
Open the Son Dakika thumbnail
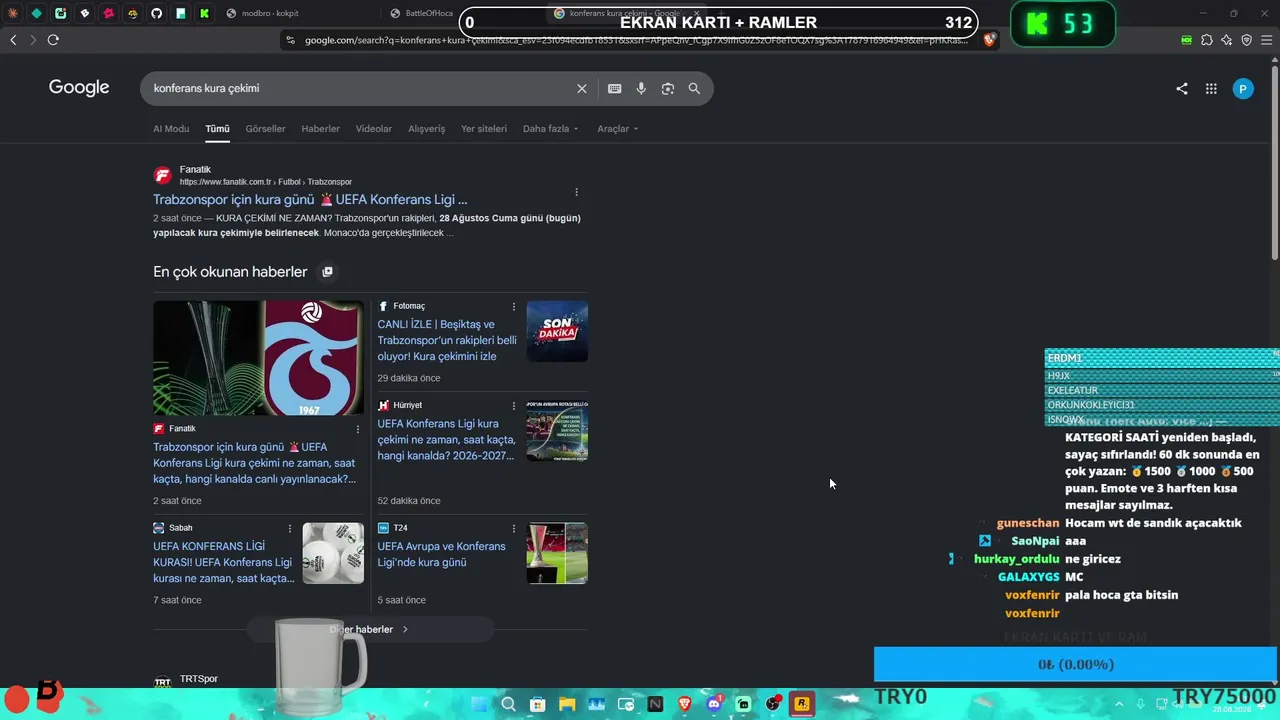pos(557,331)
